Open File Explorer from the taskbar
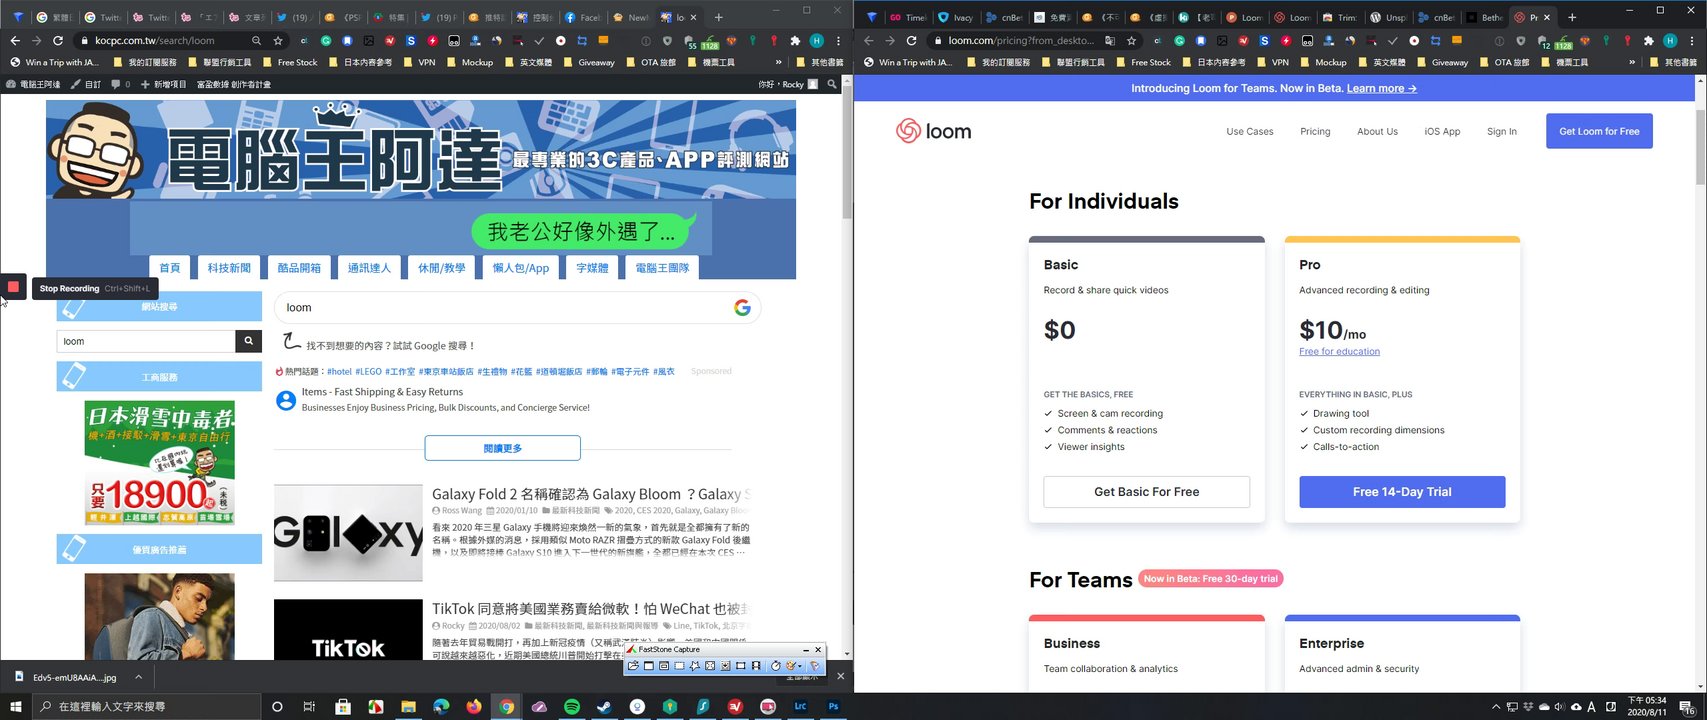This screenshot has height=720, width=1707. [x=408, y=706]
